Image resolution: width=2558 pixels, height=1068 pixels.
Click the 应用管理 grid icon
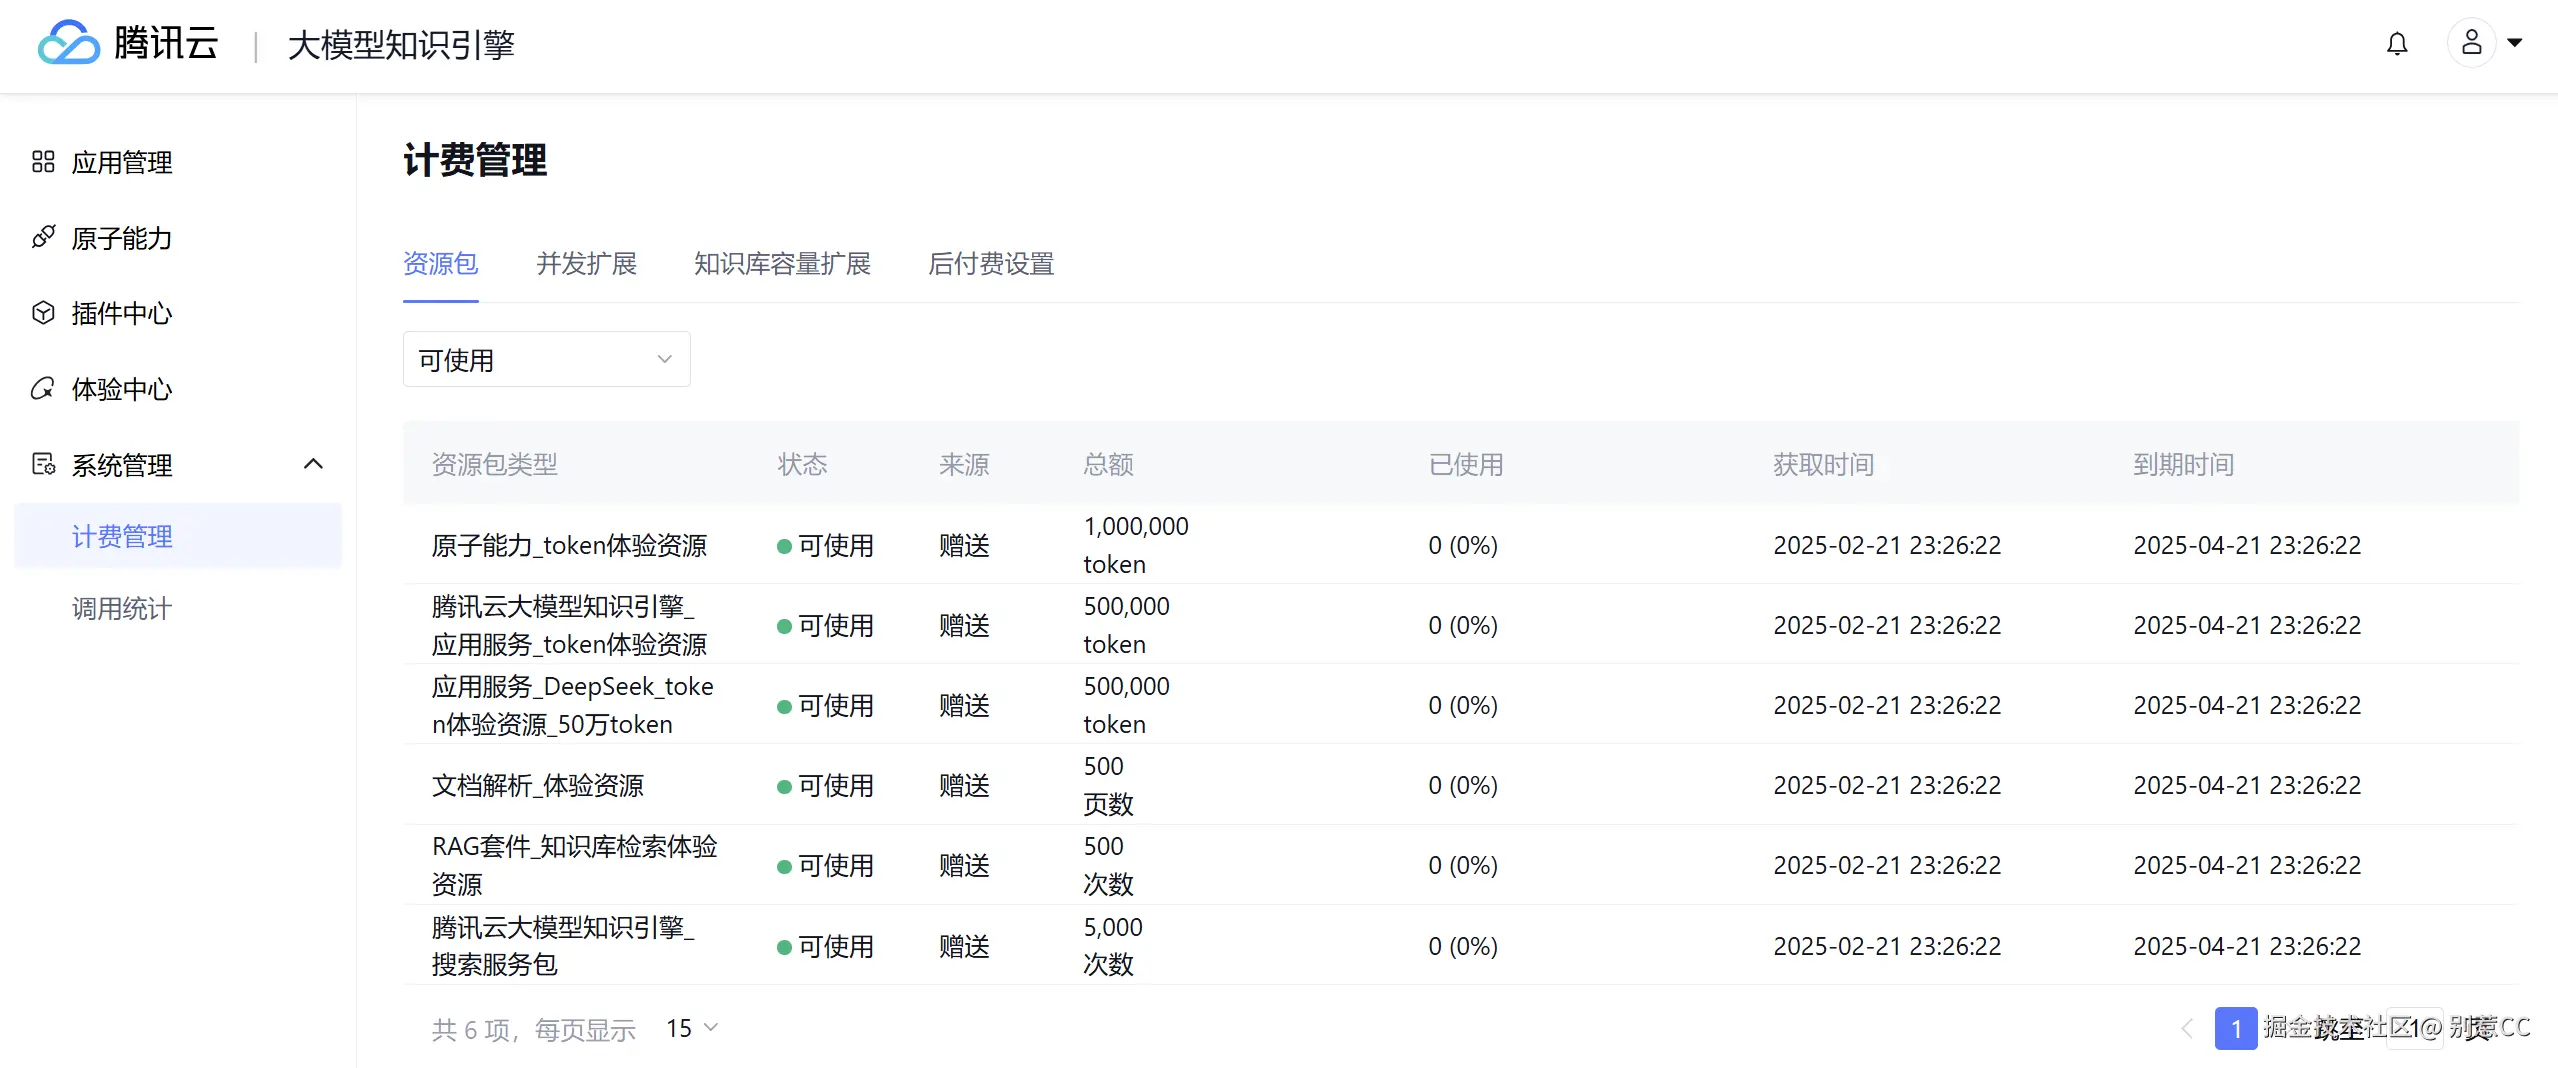pyautogui.click(x=43, y=162)
